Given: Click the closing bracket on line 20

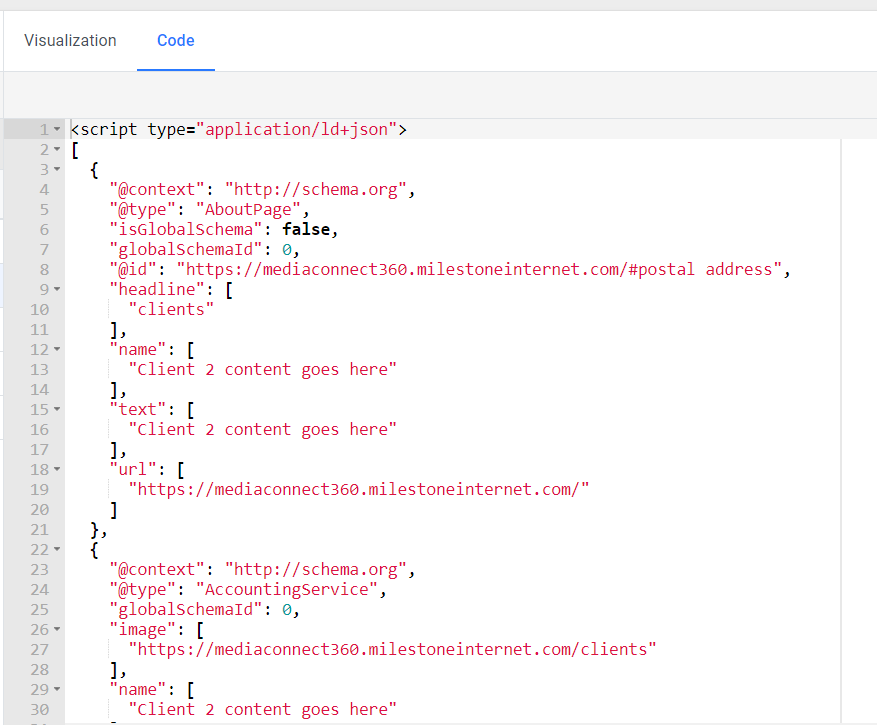Looking at the screenshot, I should [x=114, y=510].
